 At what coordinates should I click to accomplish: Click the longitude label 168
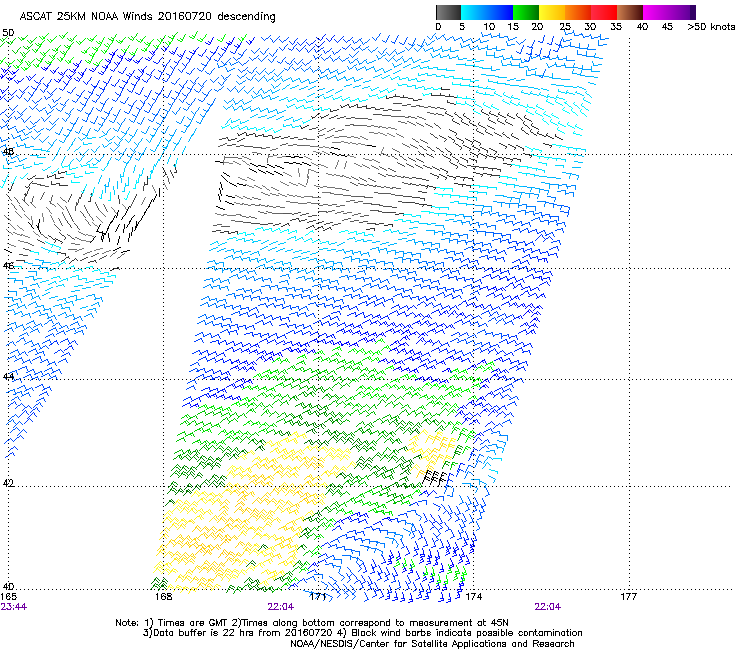tap(164, 597)
